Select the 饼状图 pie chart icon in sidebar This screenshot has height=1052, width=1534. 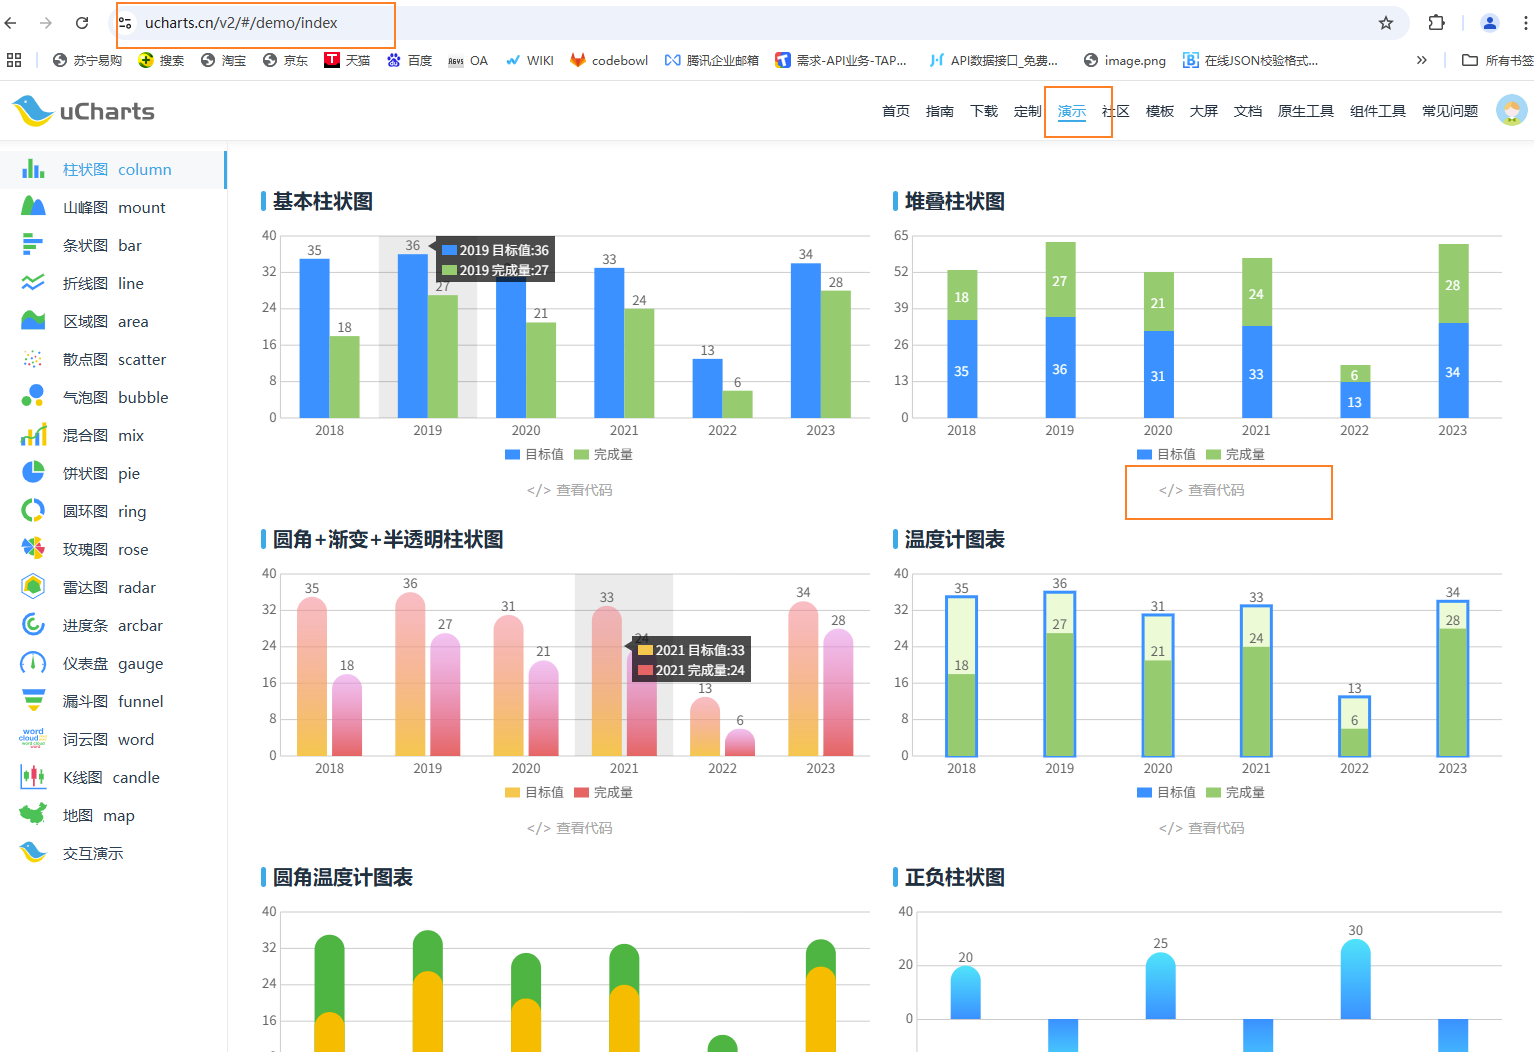click(33, 472)
